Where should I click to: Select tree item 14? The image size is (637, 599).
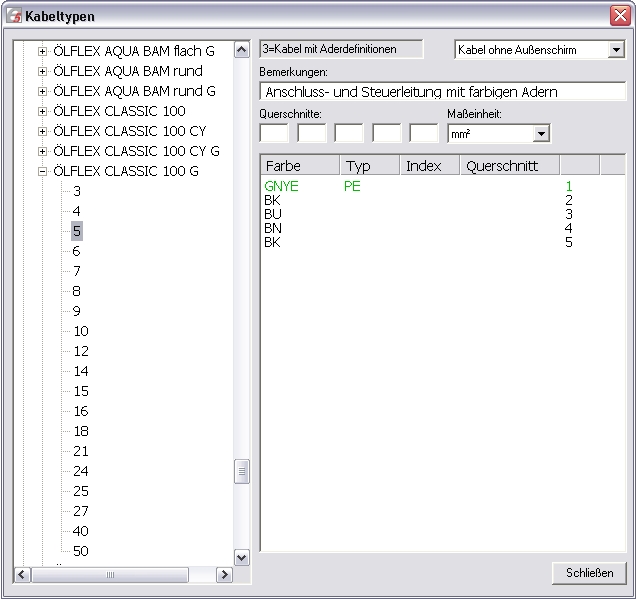[x=81, y=371]
